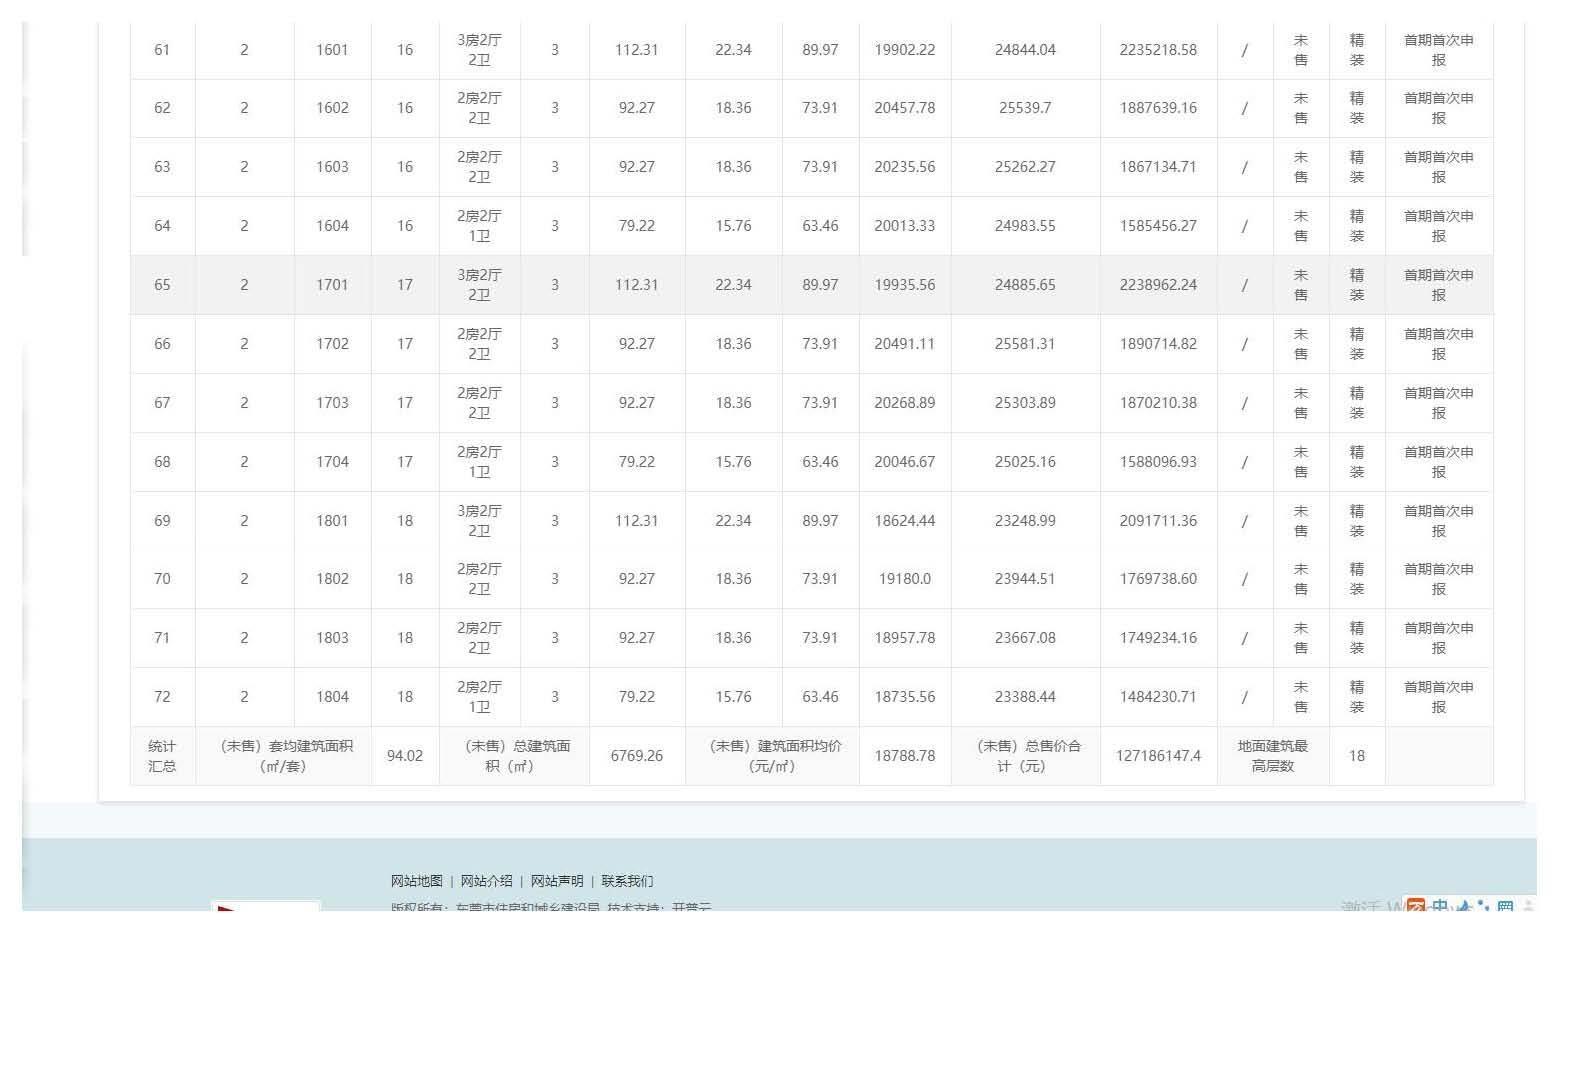The height and width of the screenshot is (1092, 1591).
Task: Toggle the 中 Chinese input mode icon
Action: pos(1440,906)
